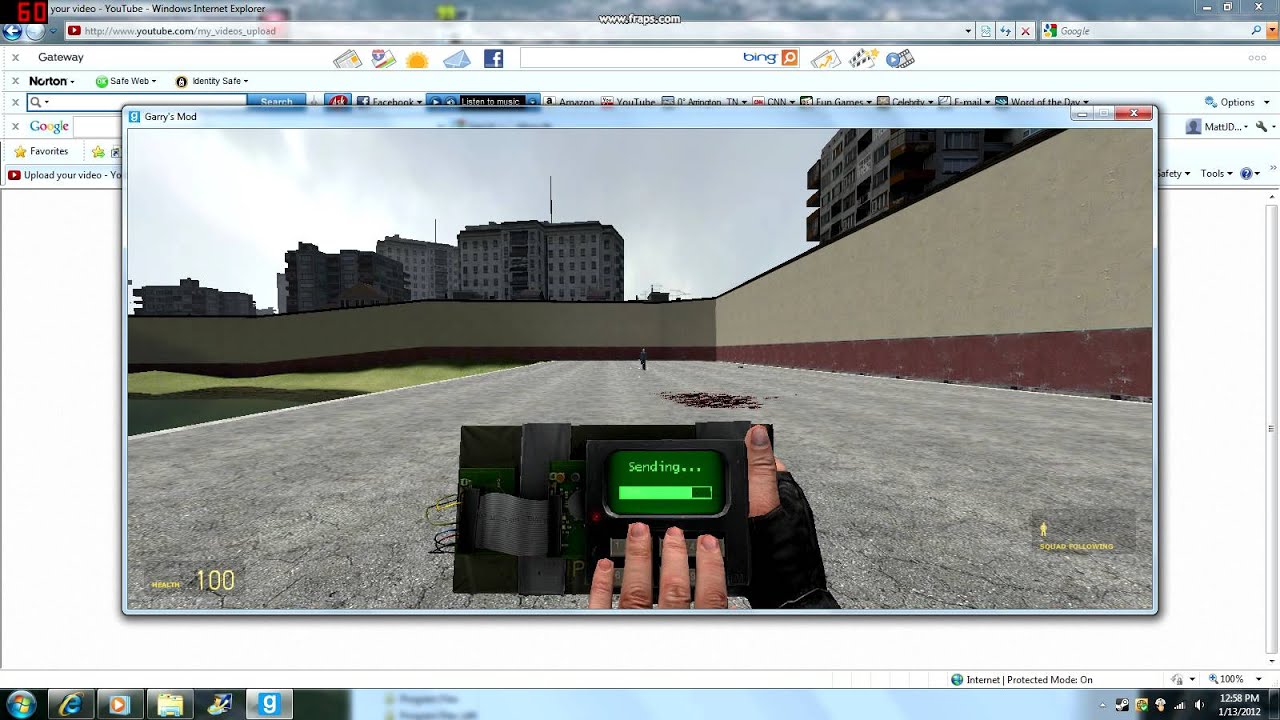The image size is (1280, 720).
Task: Open the photos chart icon on Gateway toolbar
Action: point(826,59)
